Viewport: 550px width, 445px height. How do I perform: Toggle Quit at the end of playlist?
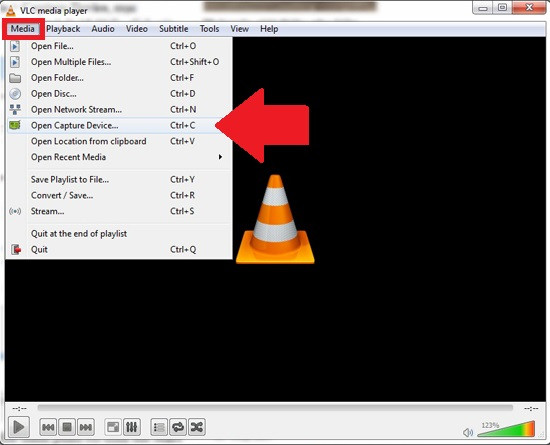tap(119, 234)
